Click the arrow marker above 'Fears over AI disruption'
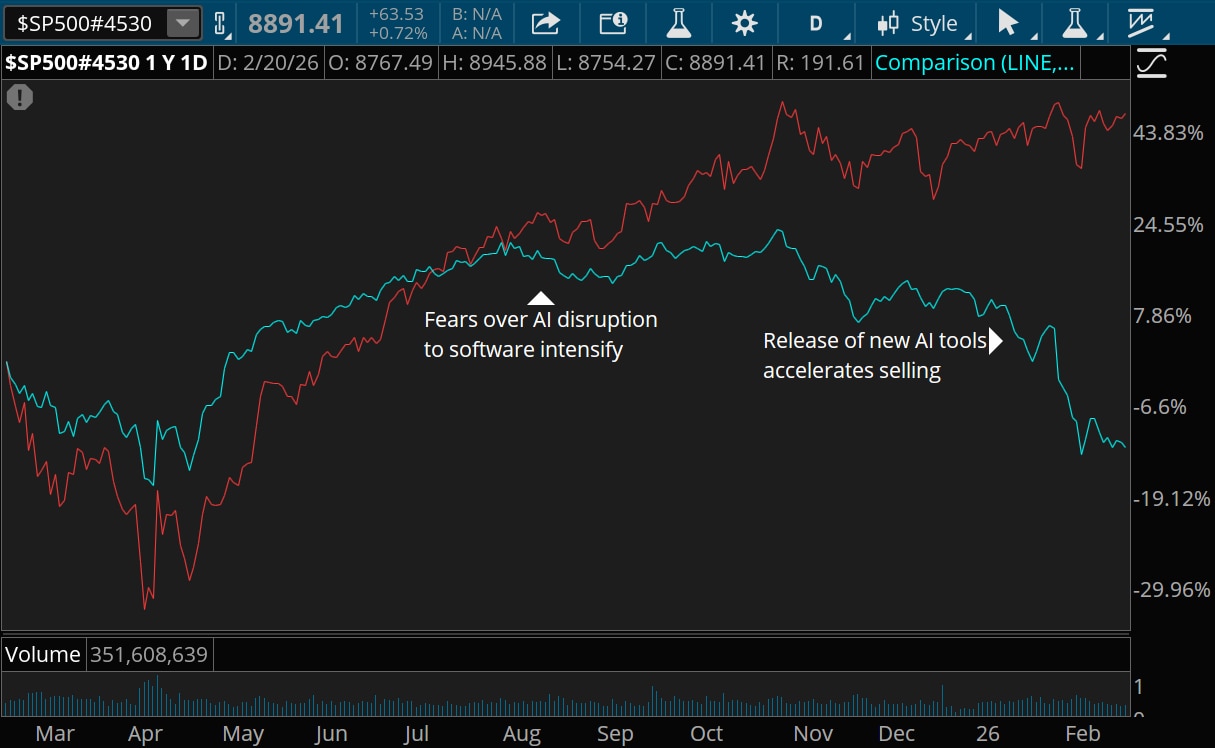Screen dimensions: 1215x748 (x=541, y=297)
